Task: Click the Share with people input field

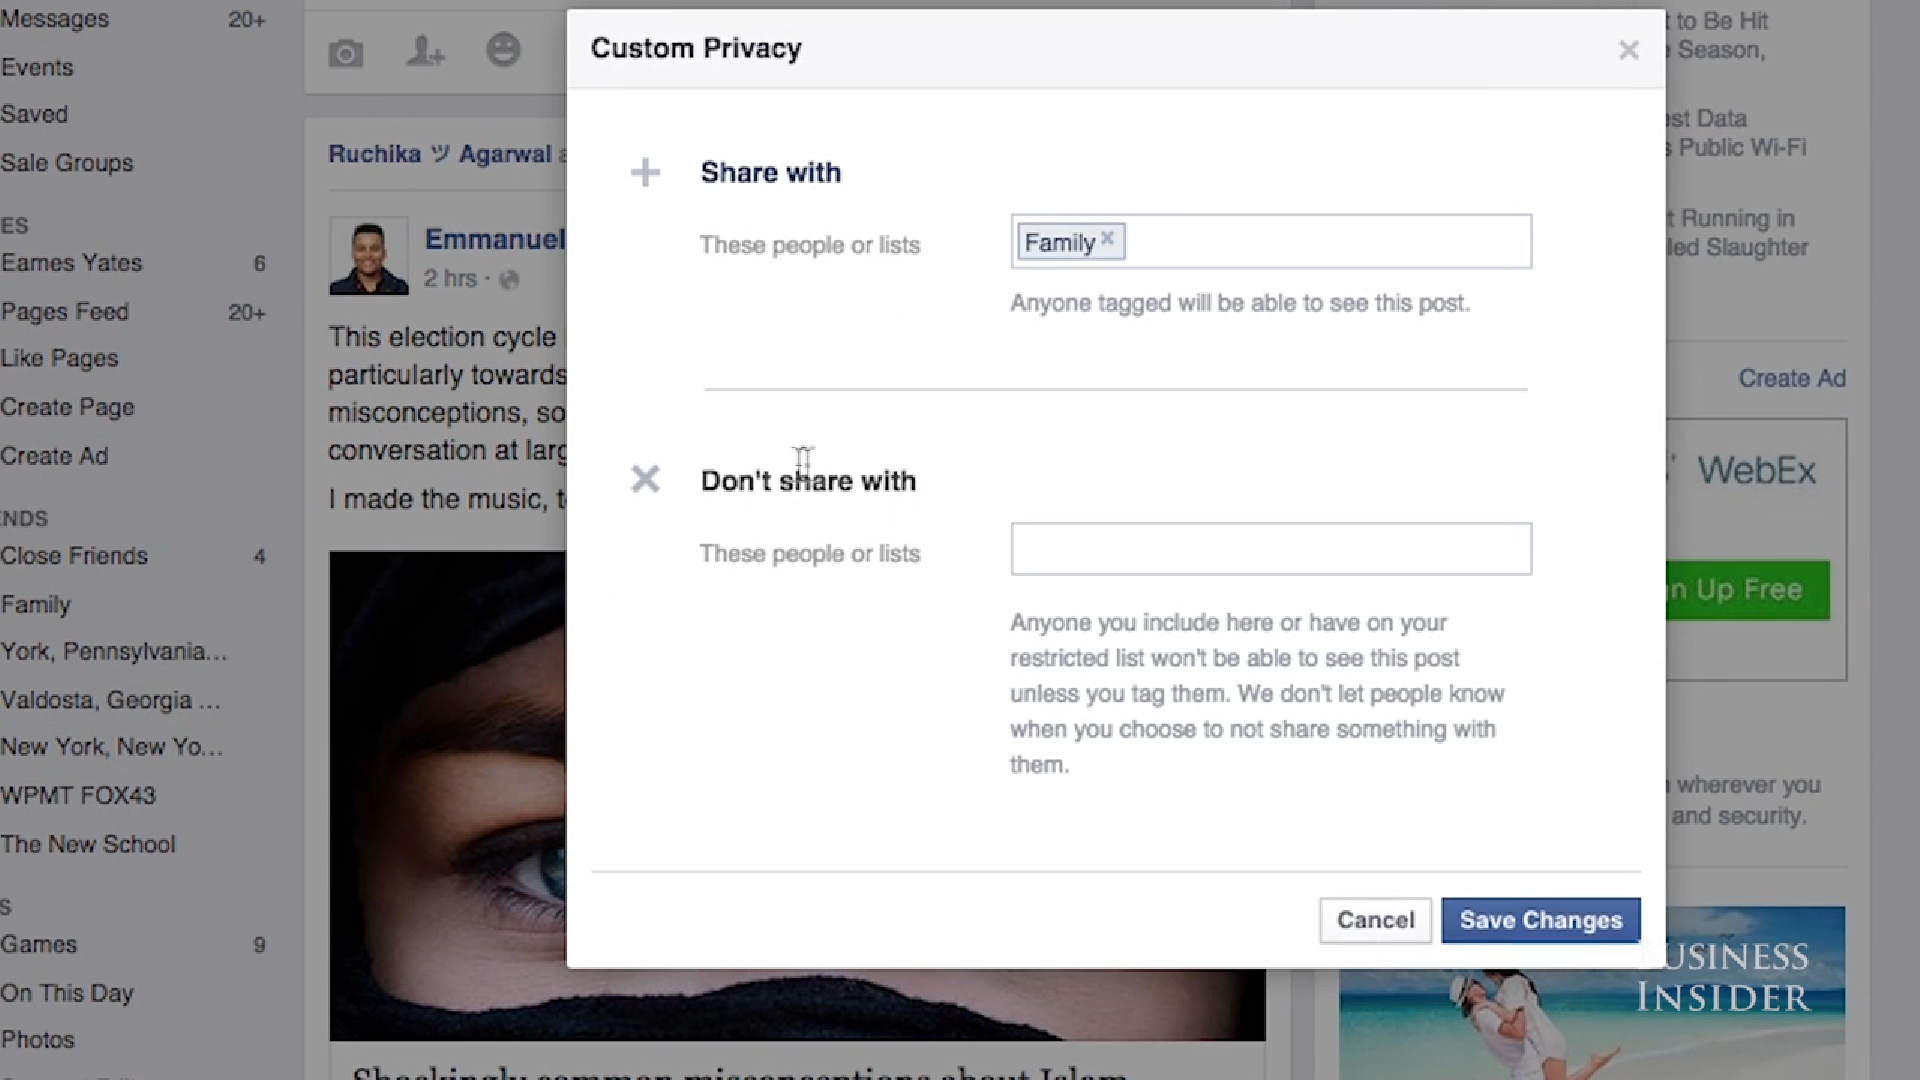Action: [x=1330, y=242]
